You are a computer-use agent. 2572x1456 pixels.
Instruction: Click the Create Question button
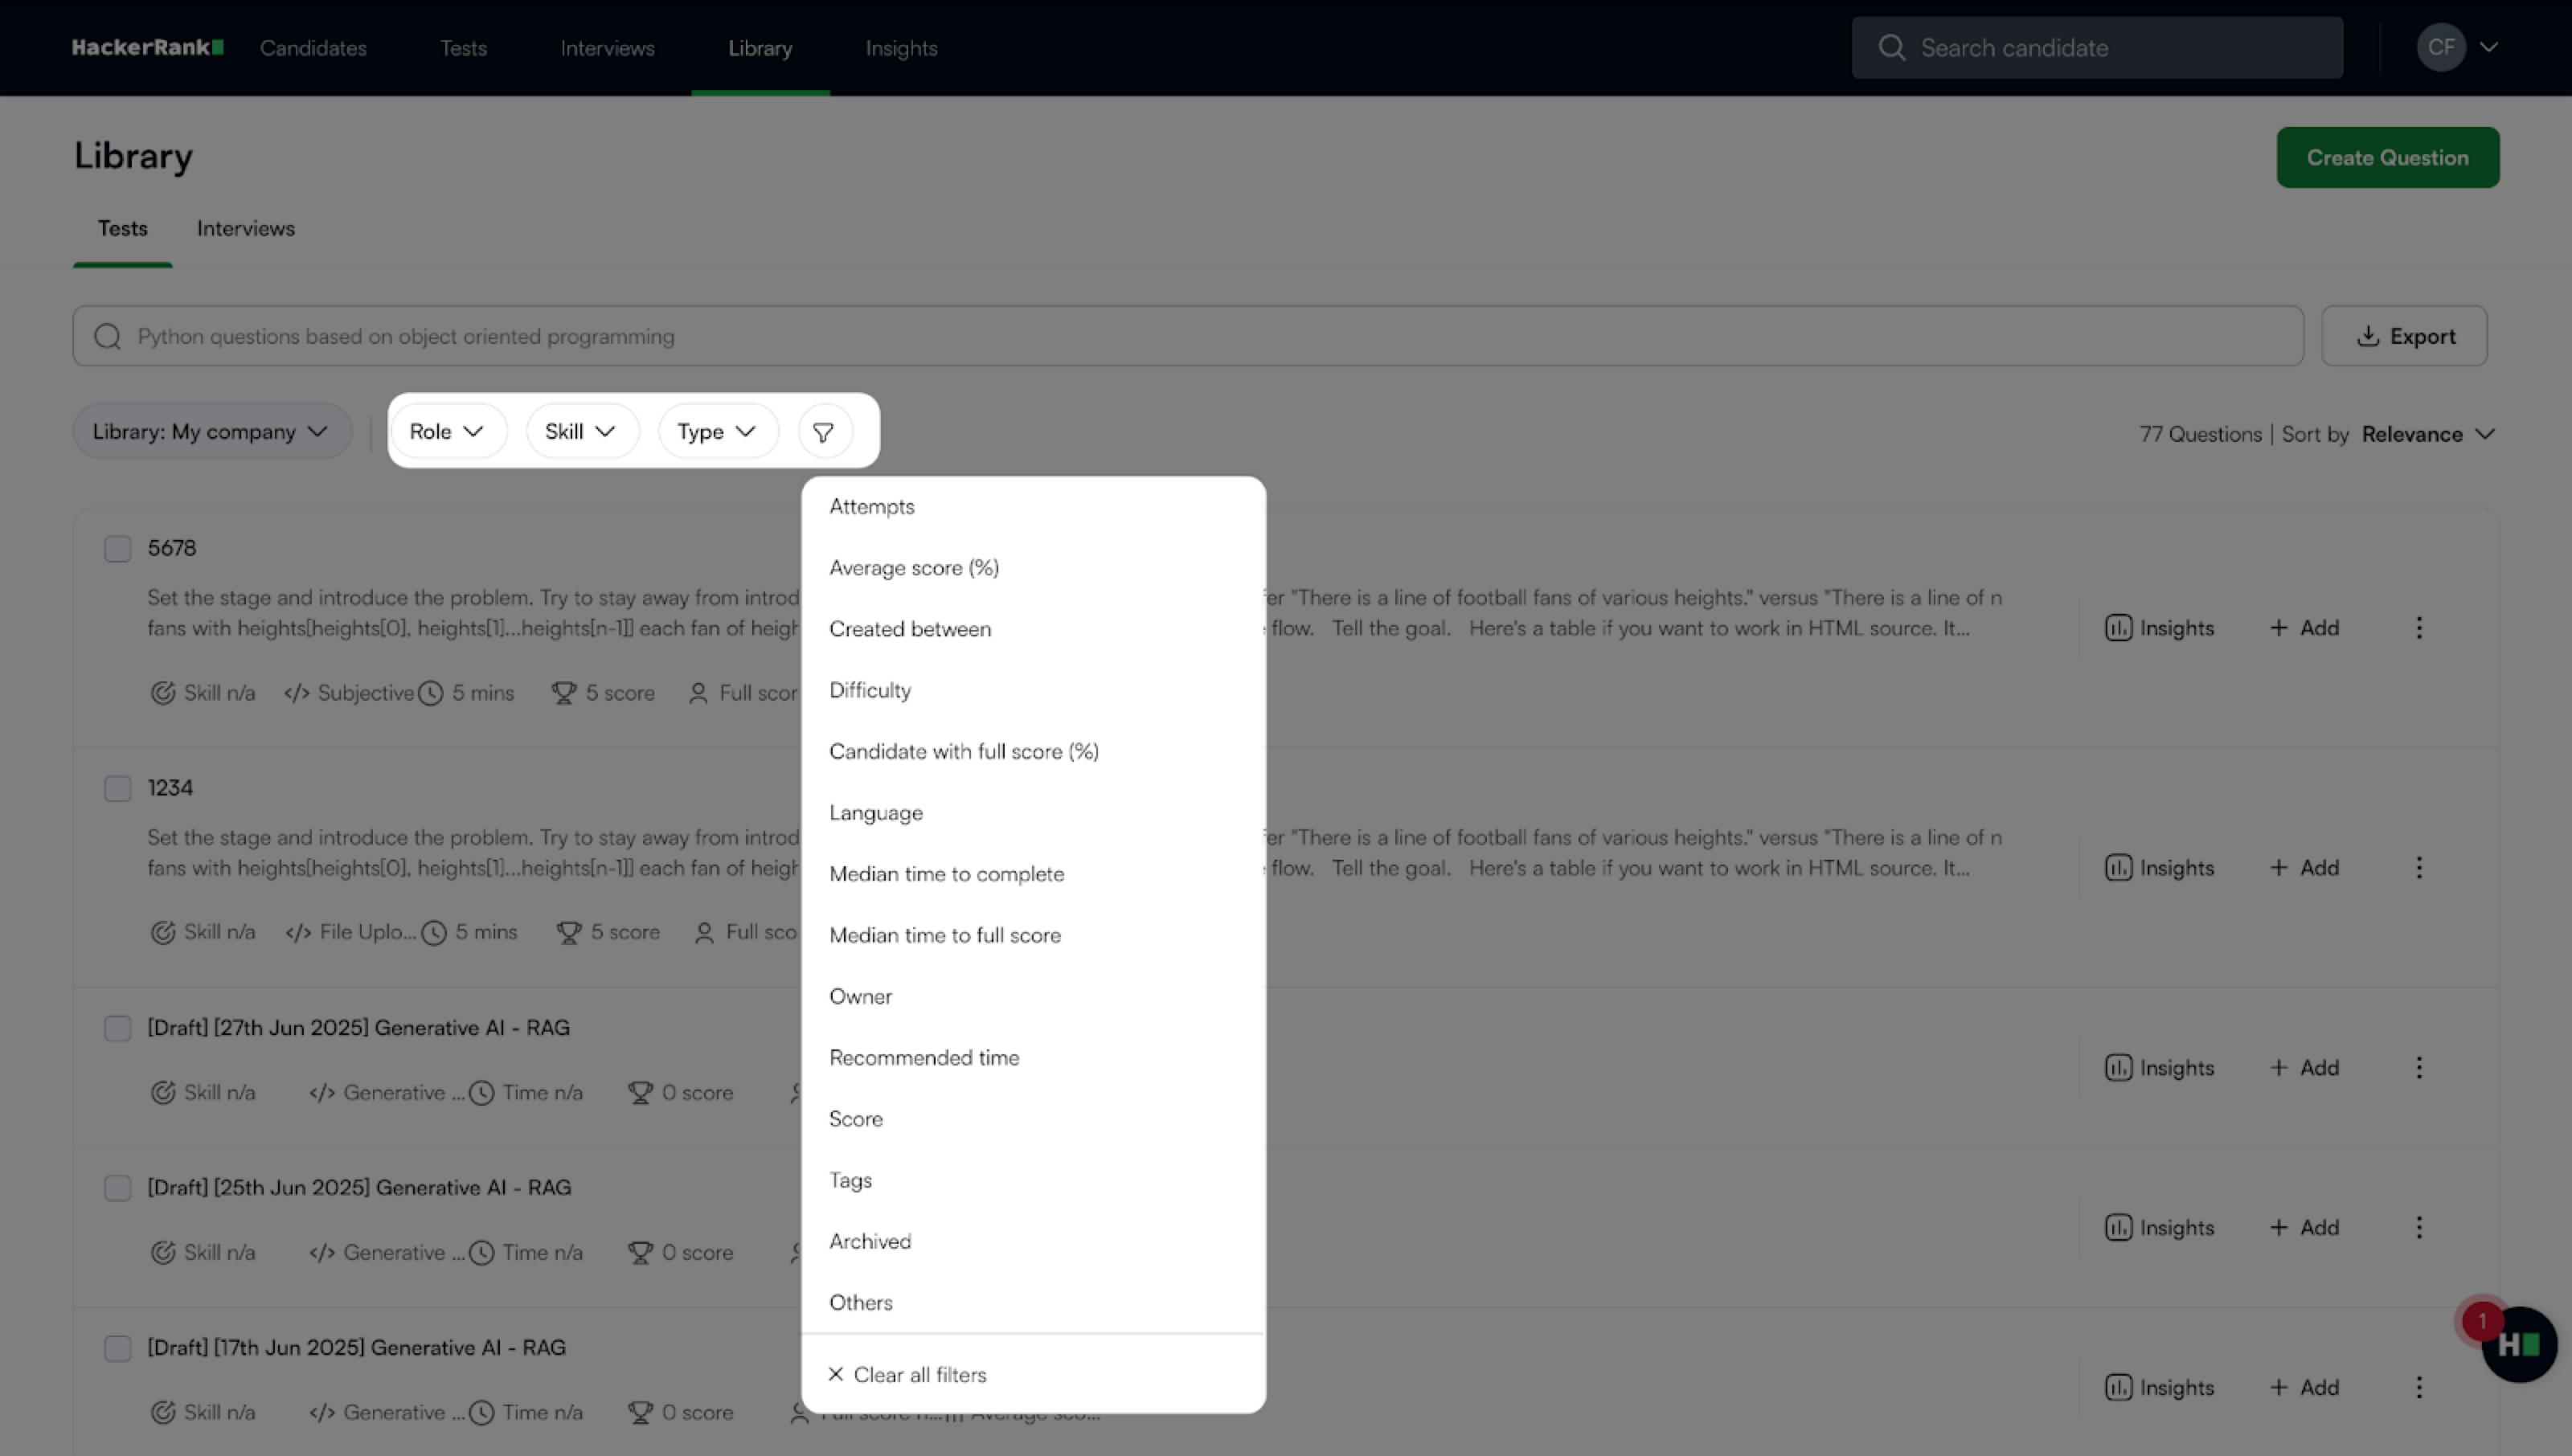tap(2387, 158)
